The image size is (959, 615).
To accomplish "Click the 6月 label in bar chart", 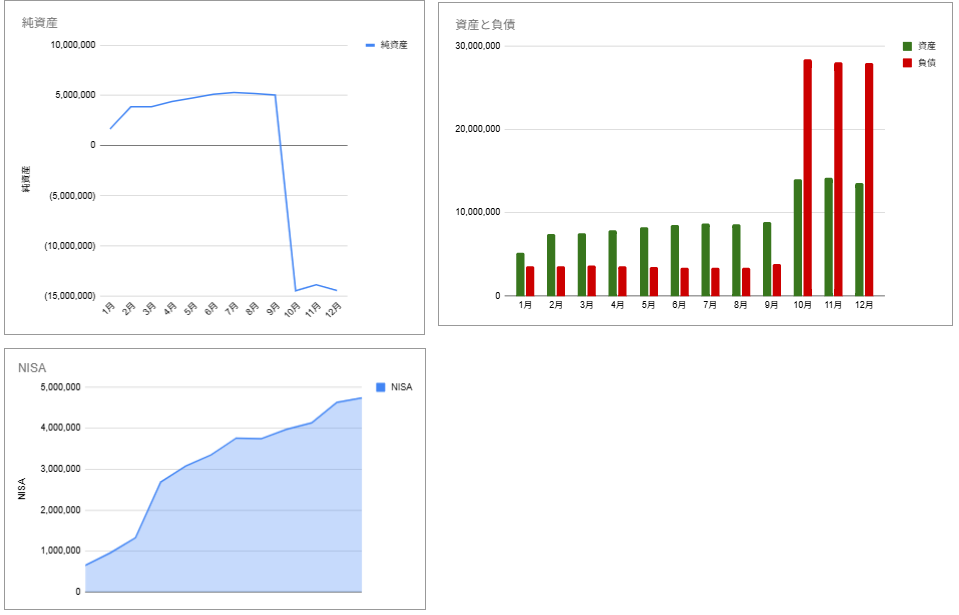I will coord(679,305).
